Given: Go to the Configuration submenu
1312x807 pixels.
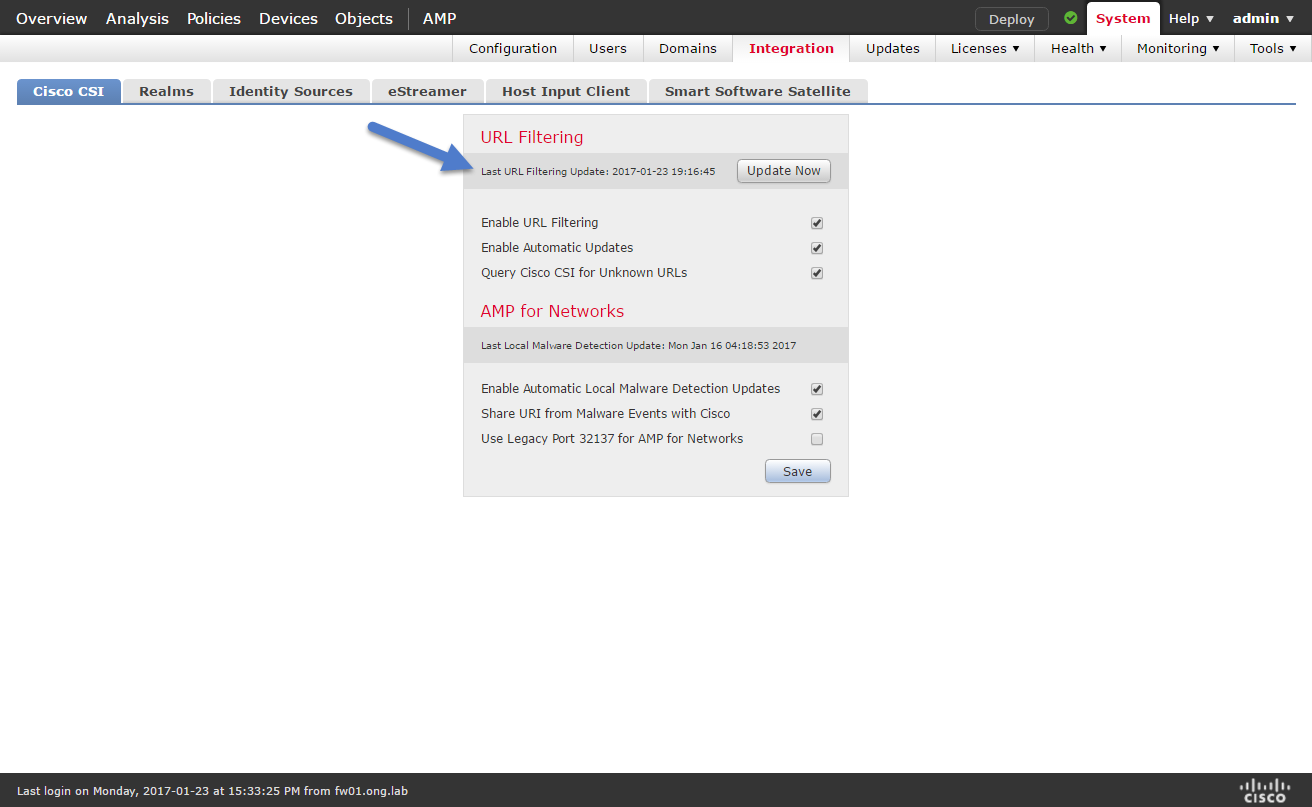Looking at the screenshot, I should (x=513, y=48).
